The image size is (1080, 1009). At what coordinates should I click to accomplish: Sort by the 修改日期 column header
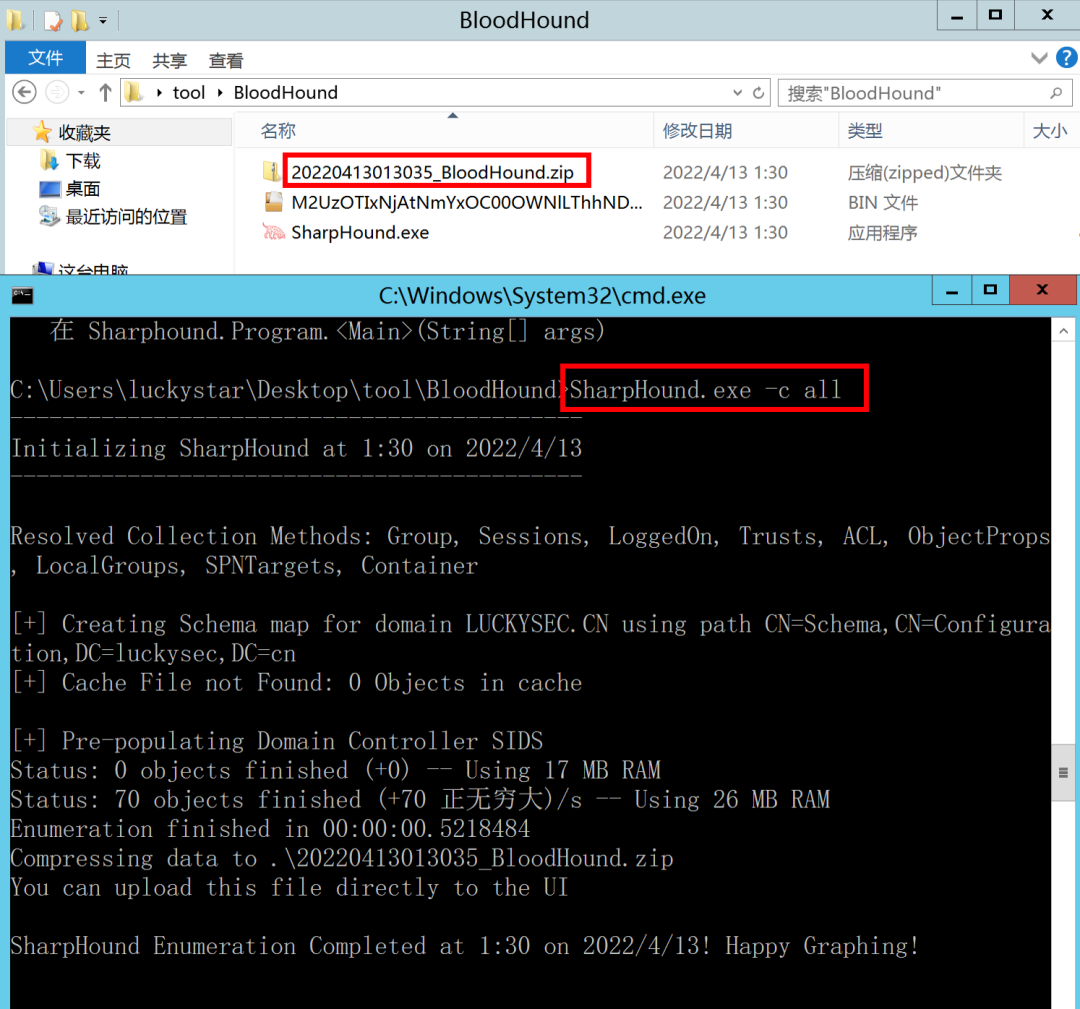pyautogui.click(x=745, y=131)
